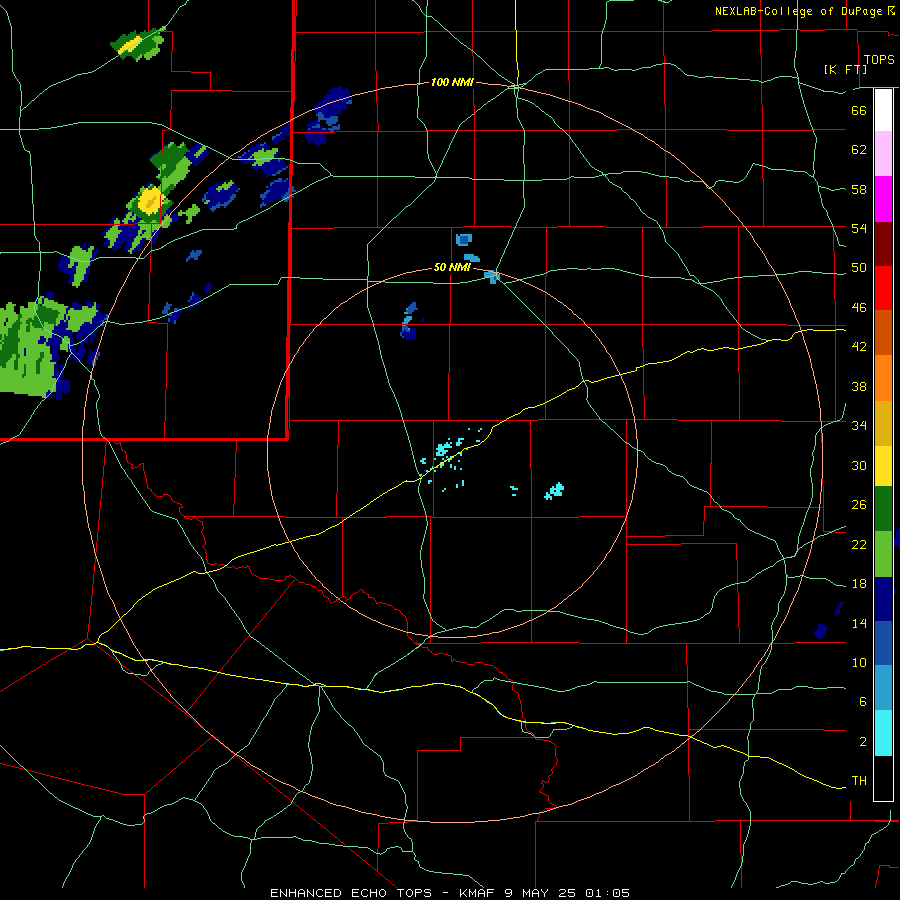Click the 'ENHANCED ECHO TOPS' product title

click(351, 893)
